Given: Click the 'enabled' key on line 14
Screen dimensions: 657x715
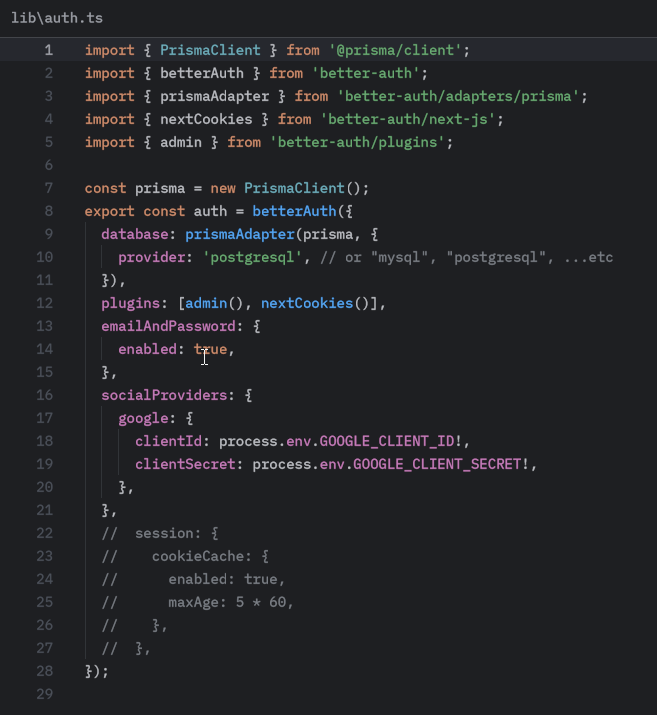Looking at the screenshot, I should tap(147, 349).
